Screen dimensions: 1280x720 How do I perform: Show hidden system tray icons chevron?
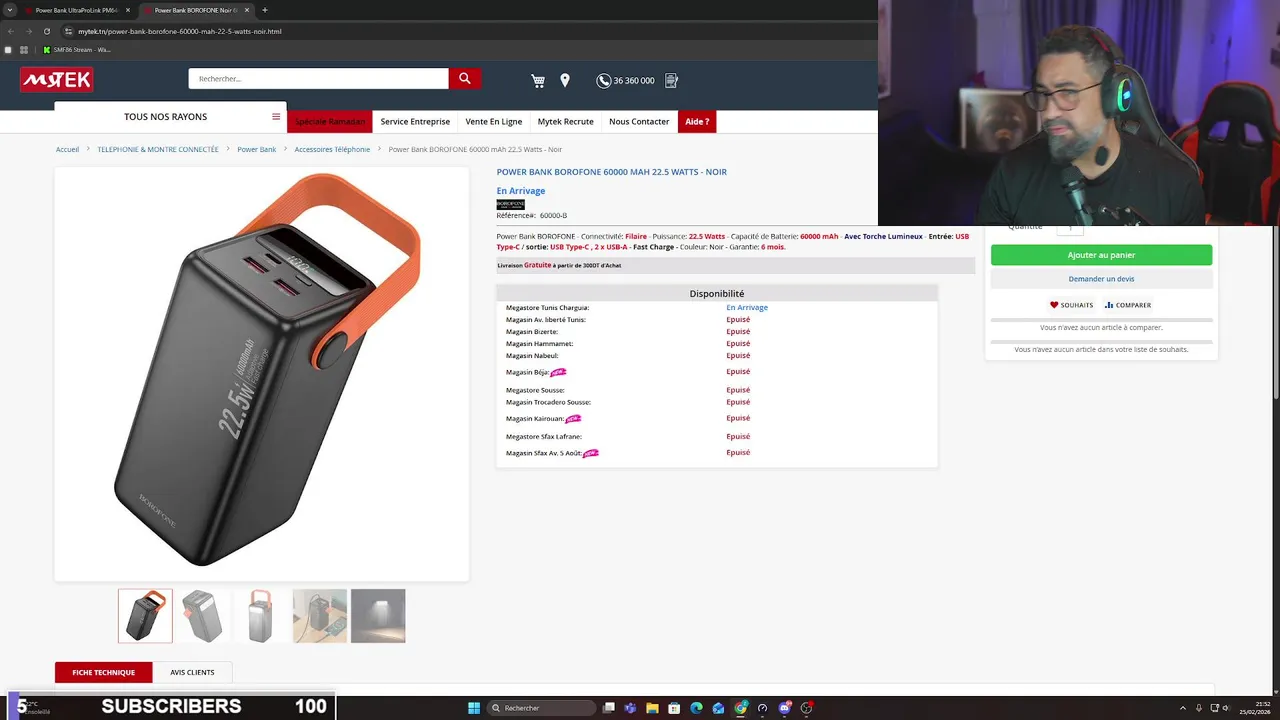tap(1183, 708)
